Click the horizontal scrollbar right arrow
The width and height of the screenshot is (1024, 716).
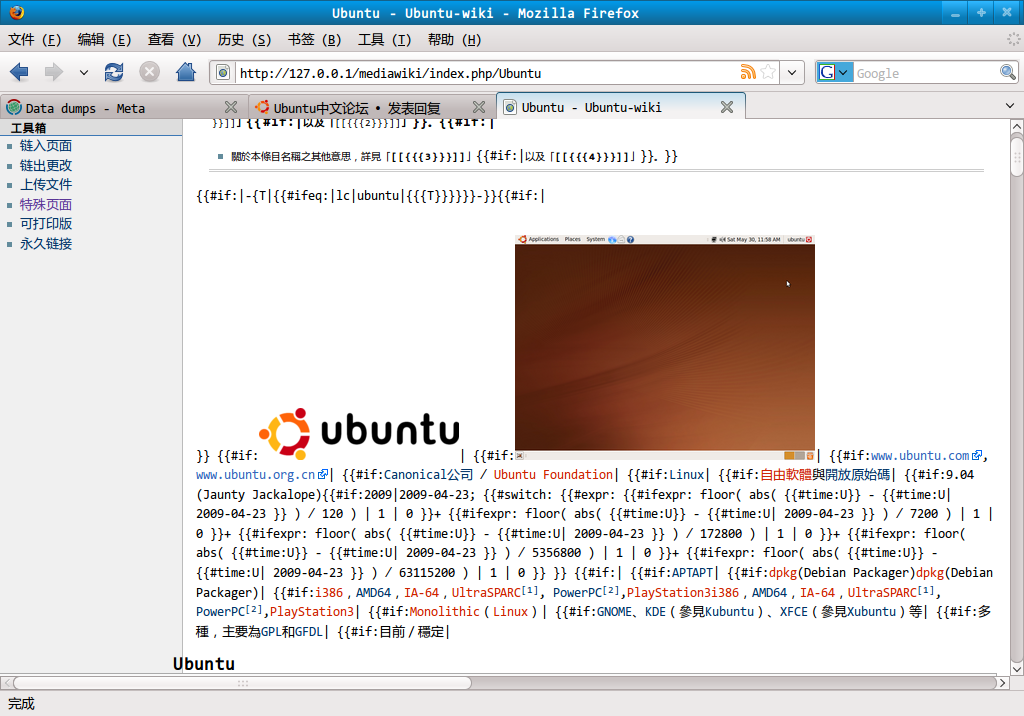point(1002,683)
